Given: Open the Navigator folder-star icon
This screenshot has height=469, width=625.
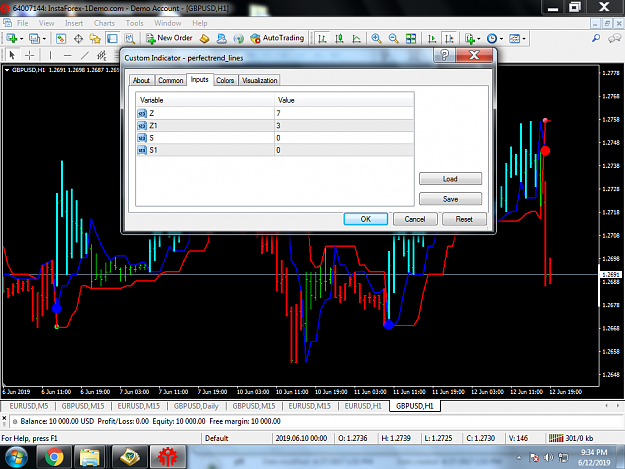Looking at the screenshot, I should [x=95, y=39].
